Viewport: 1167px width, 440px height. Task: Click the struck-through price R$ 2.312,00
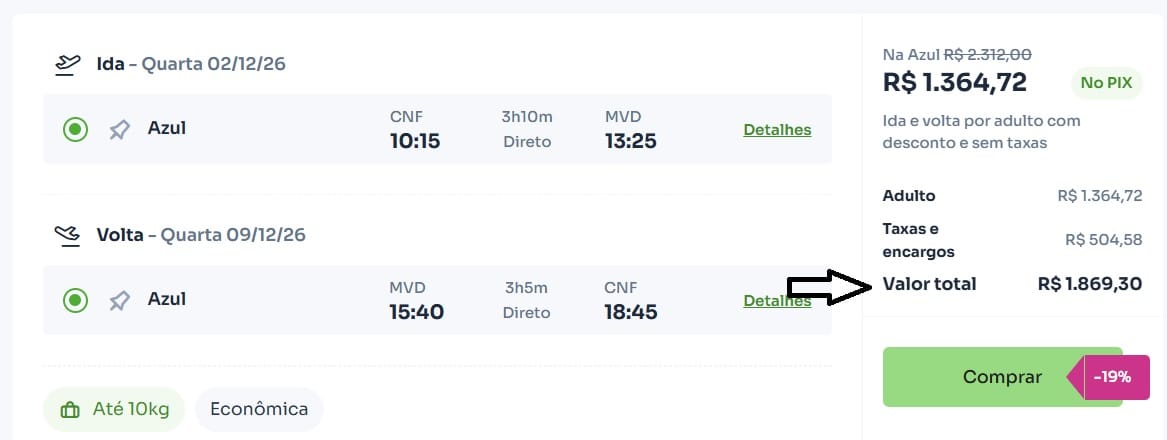(988, 55)
